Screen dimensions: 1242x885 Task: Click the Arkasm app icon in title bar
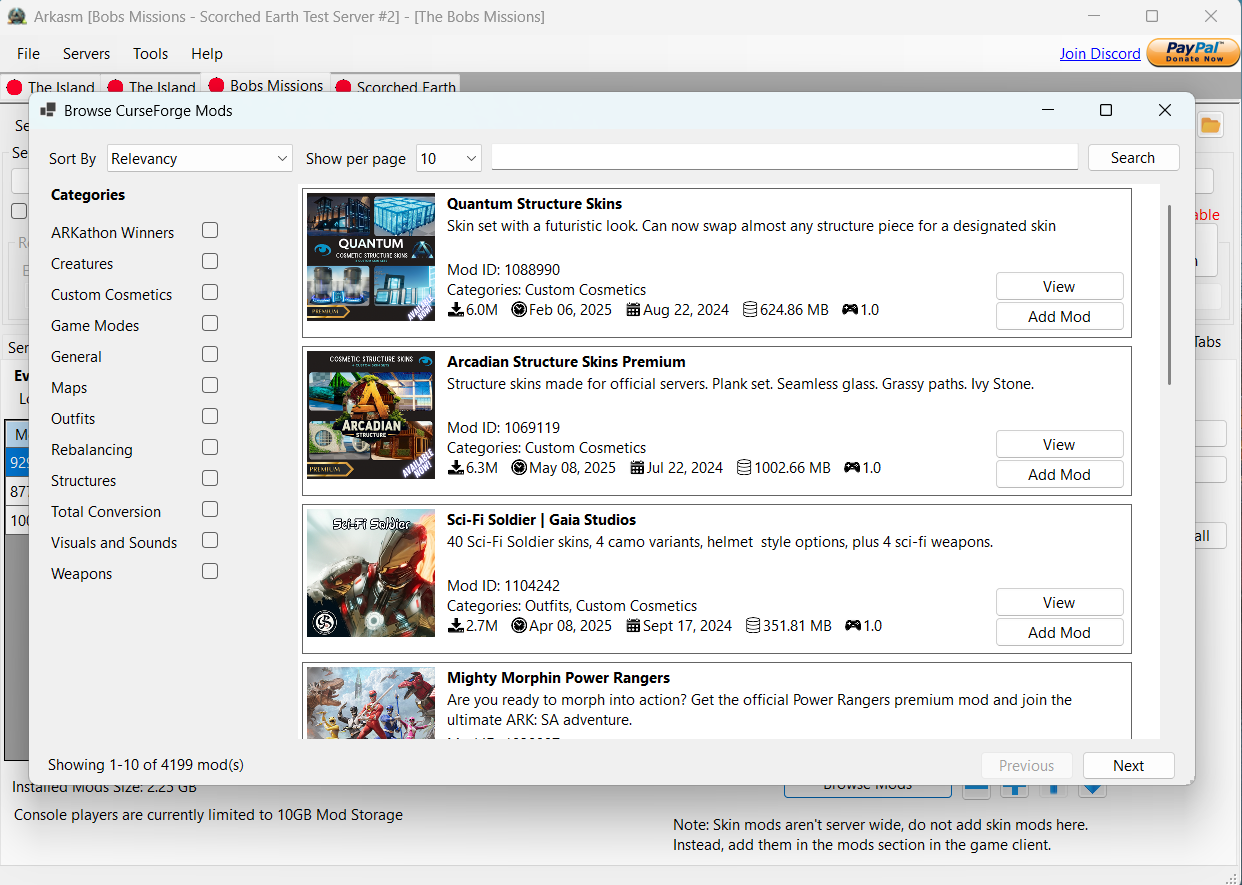pyautogui.click(x=16, y=17)
